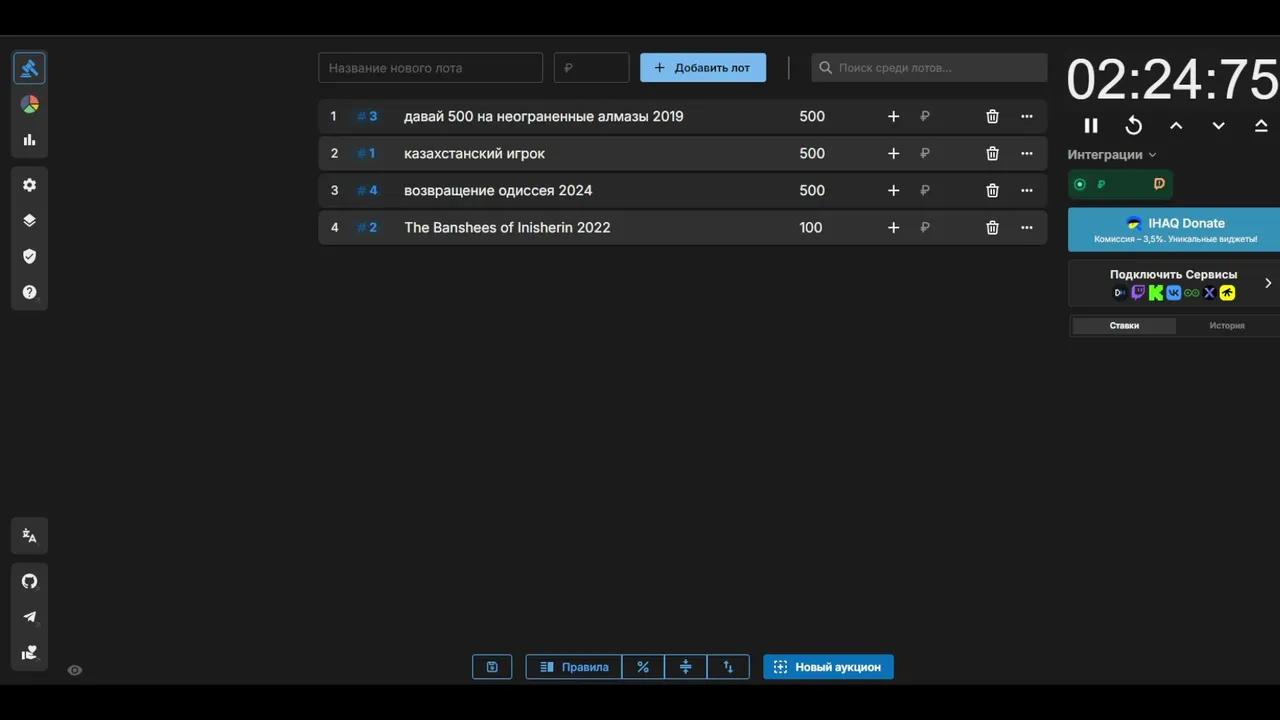
Task: Start Новый аукцион
Action: point(828,667)
